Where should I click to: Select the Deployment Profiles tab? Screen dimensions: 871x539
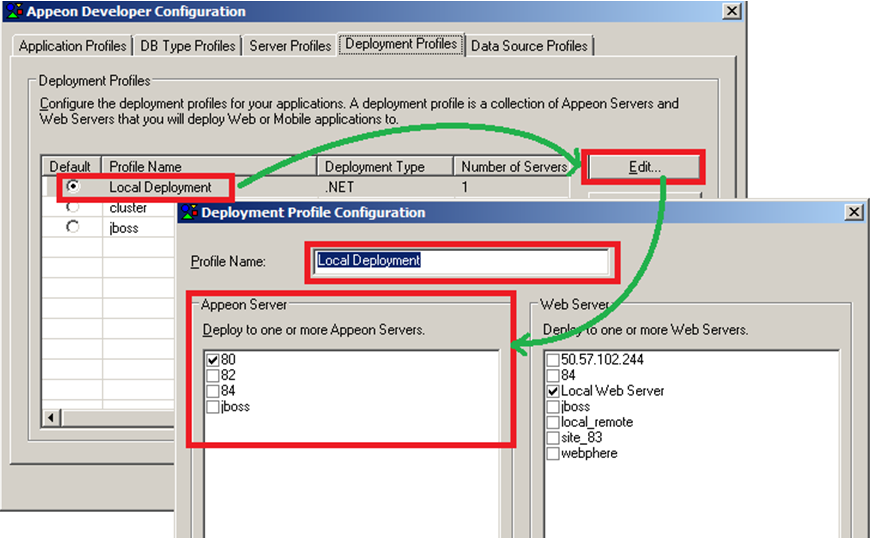(401, 44)
